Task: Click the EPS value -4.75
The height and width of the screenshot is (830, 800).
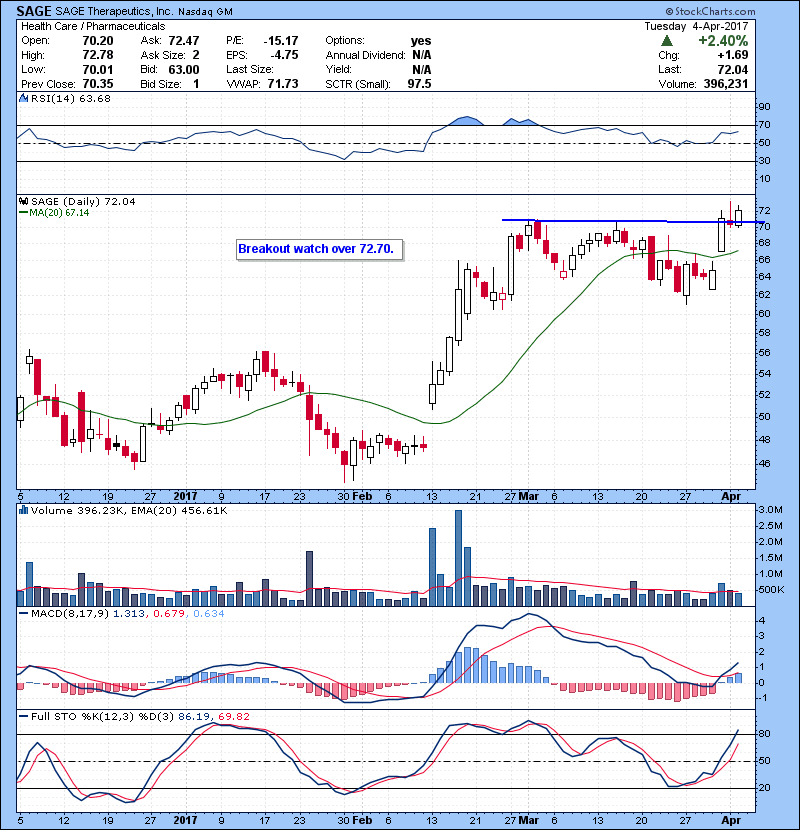Action: (x=284, y=55)
